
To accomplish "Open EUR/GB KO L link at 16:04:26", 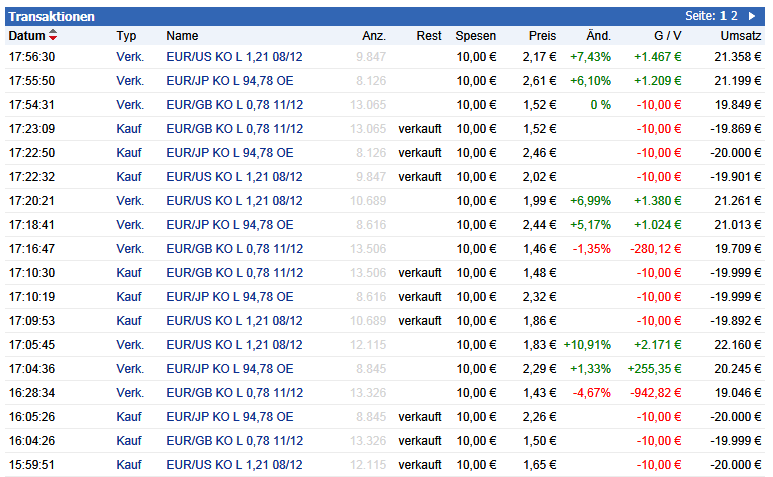I will tap(235, 441).
